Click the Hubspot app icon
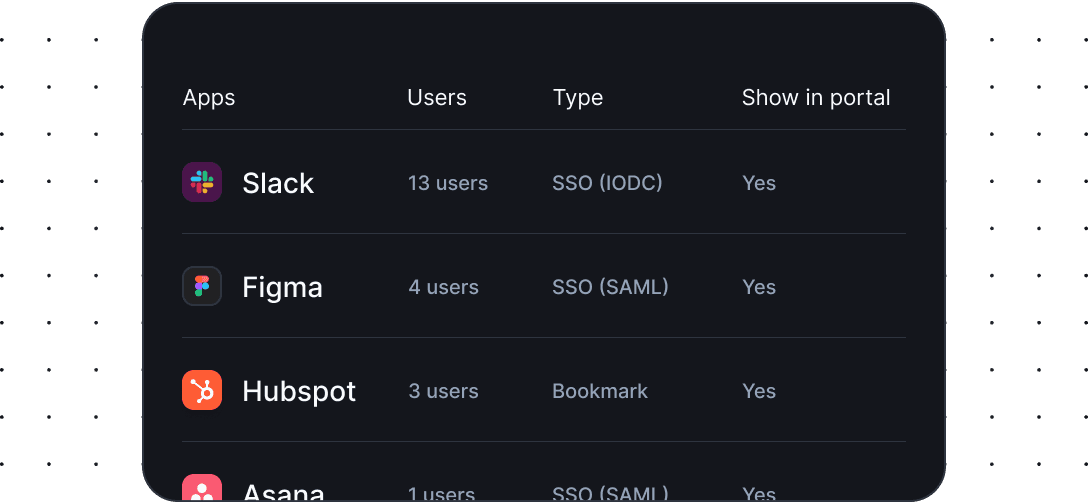The width and height of the screenshot is (1088, 504). pos(202,390)
